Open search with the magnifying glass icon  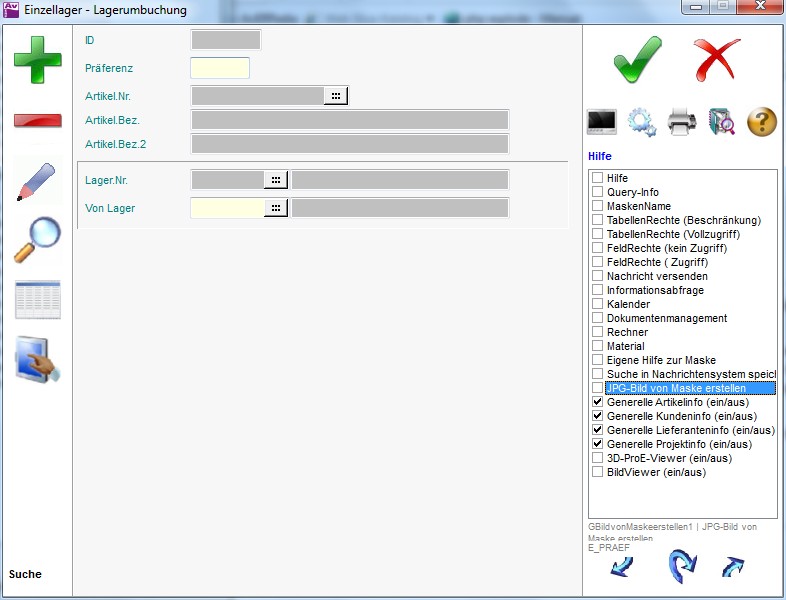pyautogui.click(x=37, y=240)
